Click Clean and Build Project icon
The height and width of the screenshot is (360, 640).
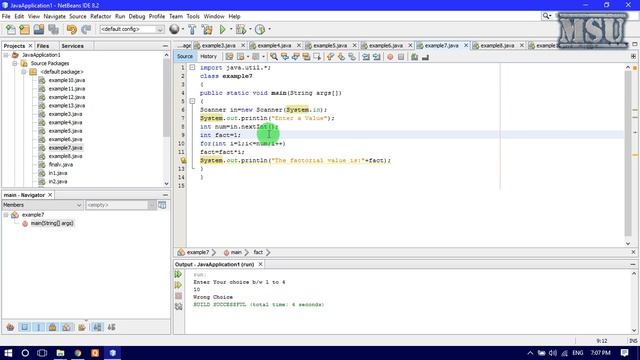click(207, 29)
